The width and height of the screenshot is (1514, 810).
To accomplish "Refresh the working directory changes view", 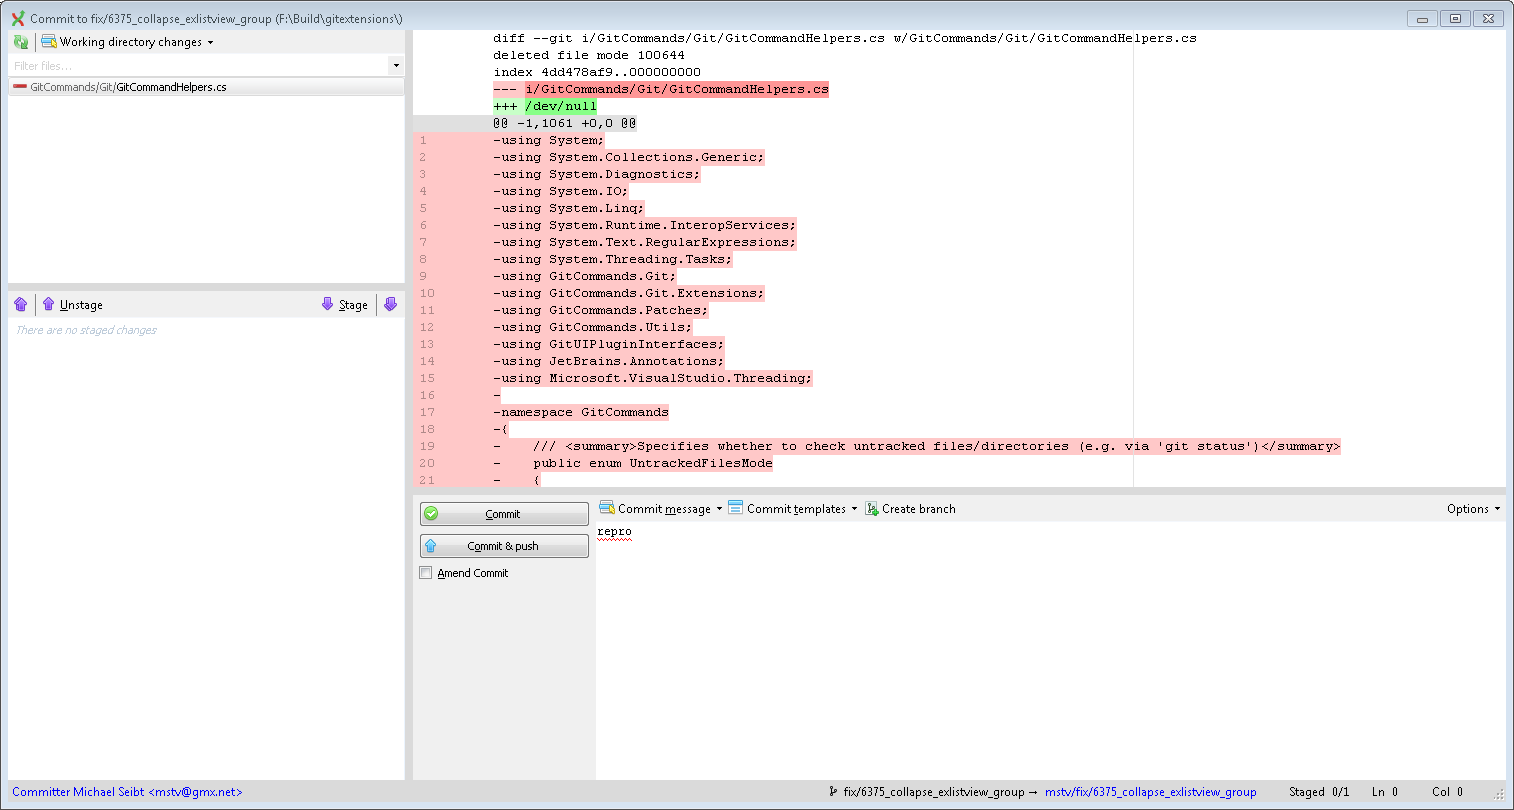I will (x=20, y=41).
